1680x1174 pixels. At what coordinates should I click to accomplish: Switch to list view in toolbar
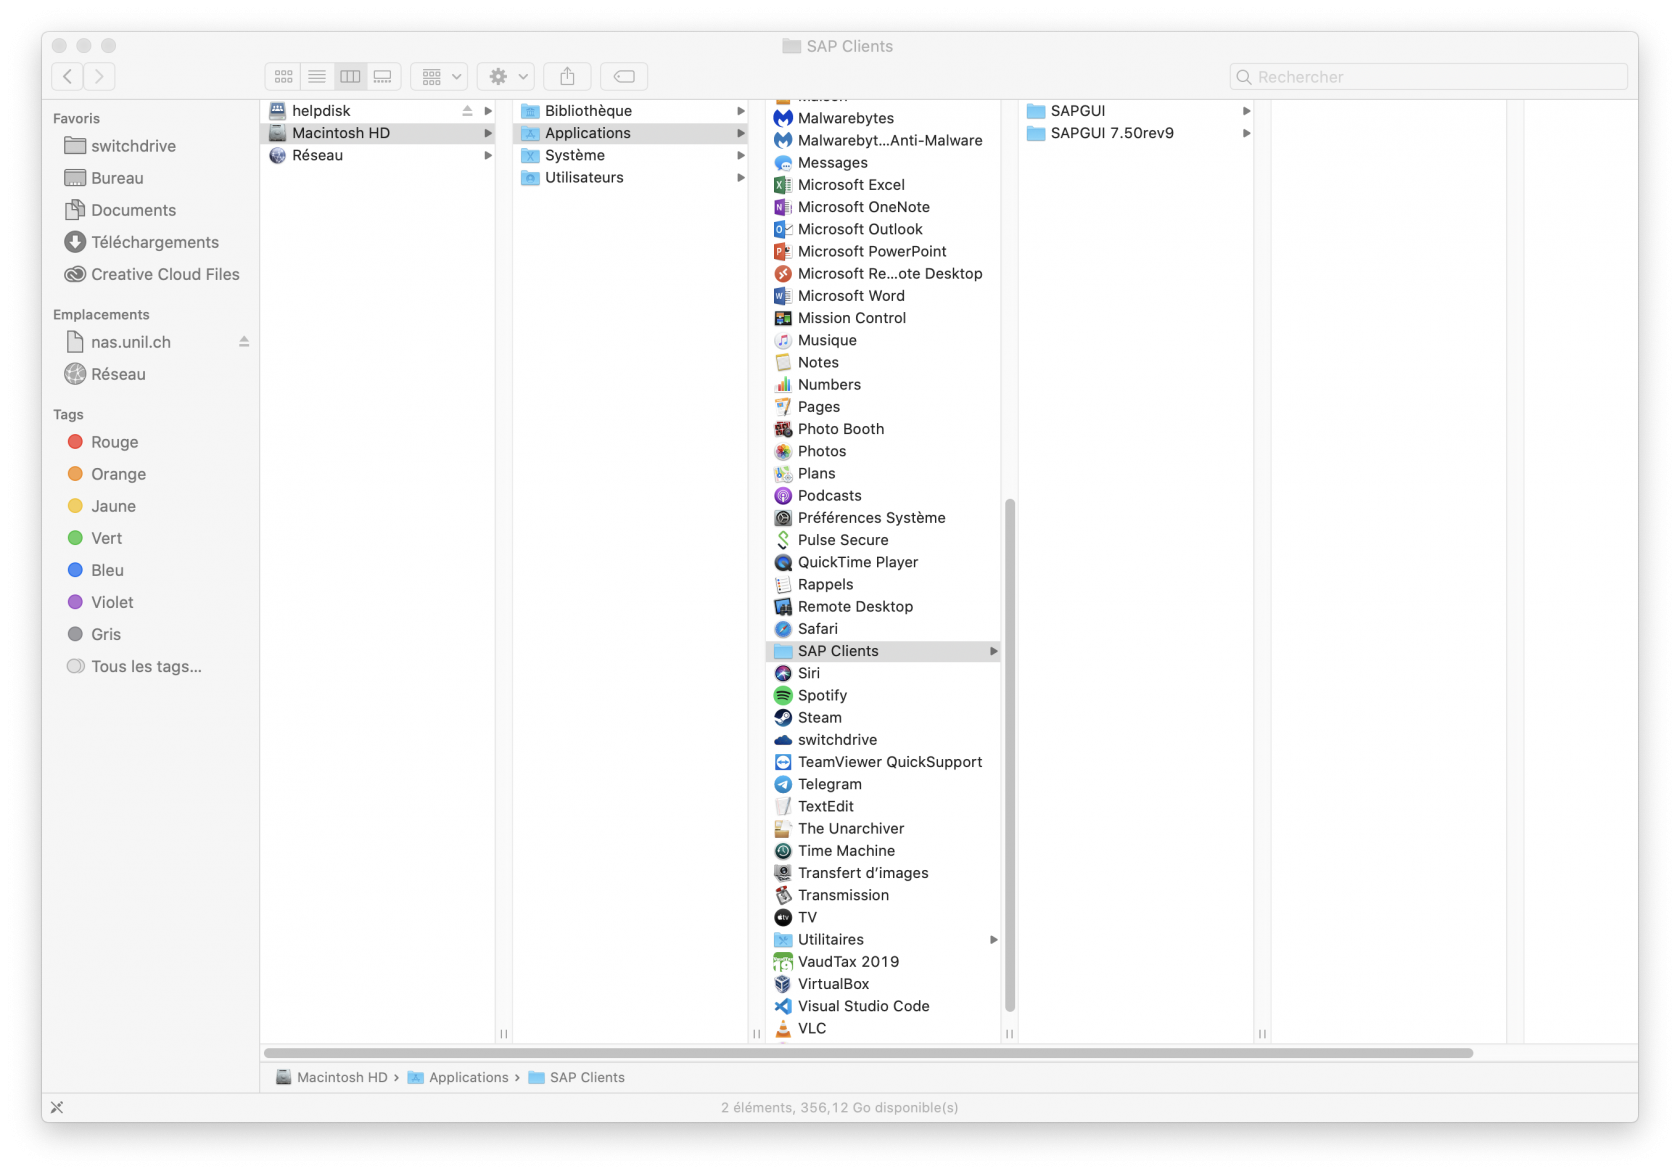click(x=317, y=77)
